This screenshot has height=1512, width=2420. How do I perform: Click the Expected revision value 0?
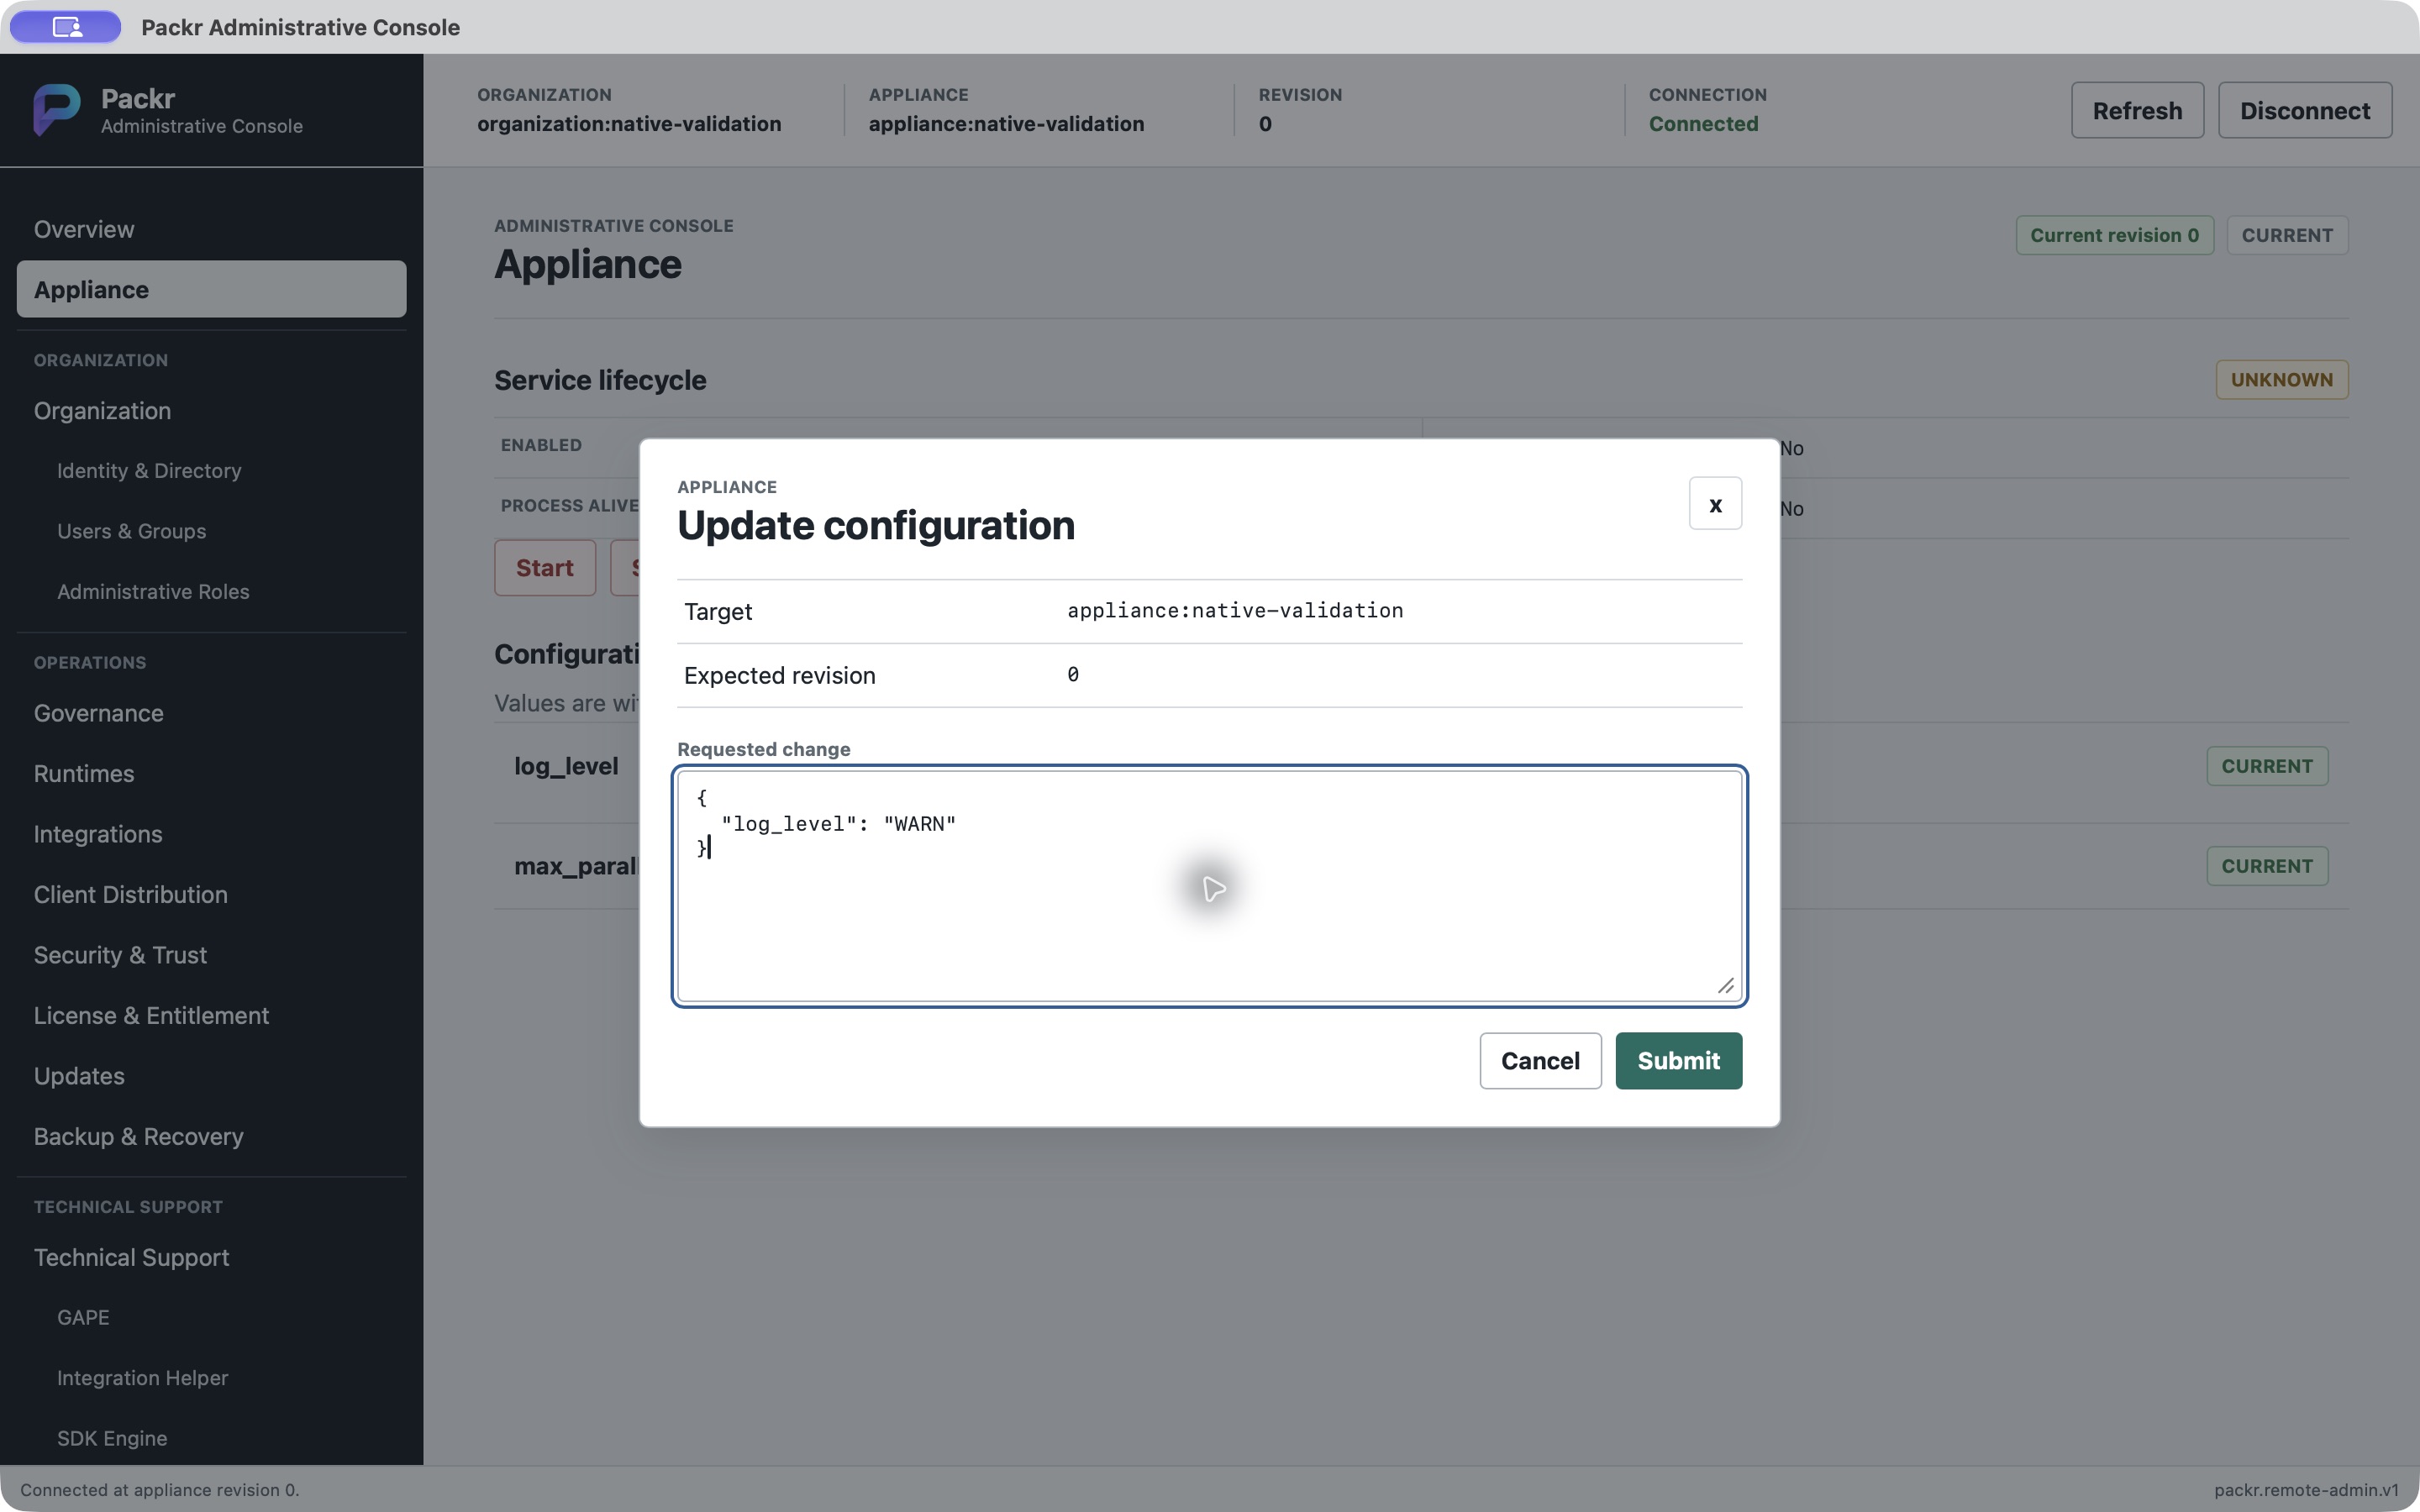(1073, 675)
